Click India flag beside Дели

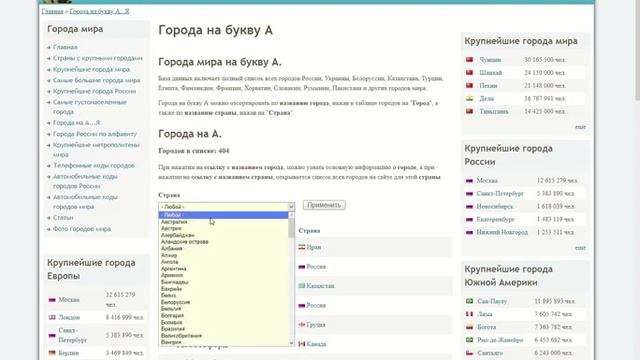[x=469, y=98]
